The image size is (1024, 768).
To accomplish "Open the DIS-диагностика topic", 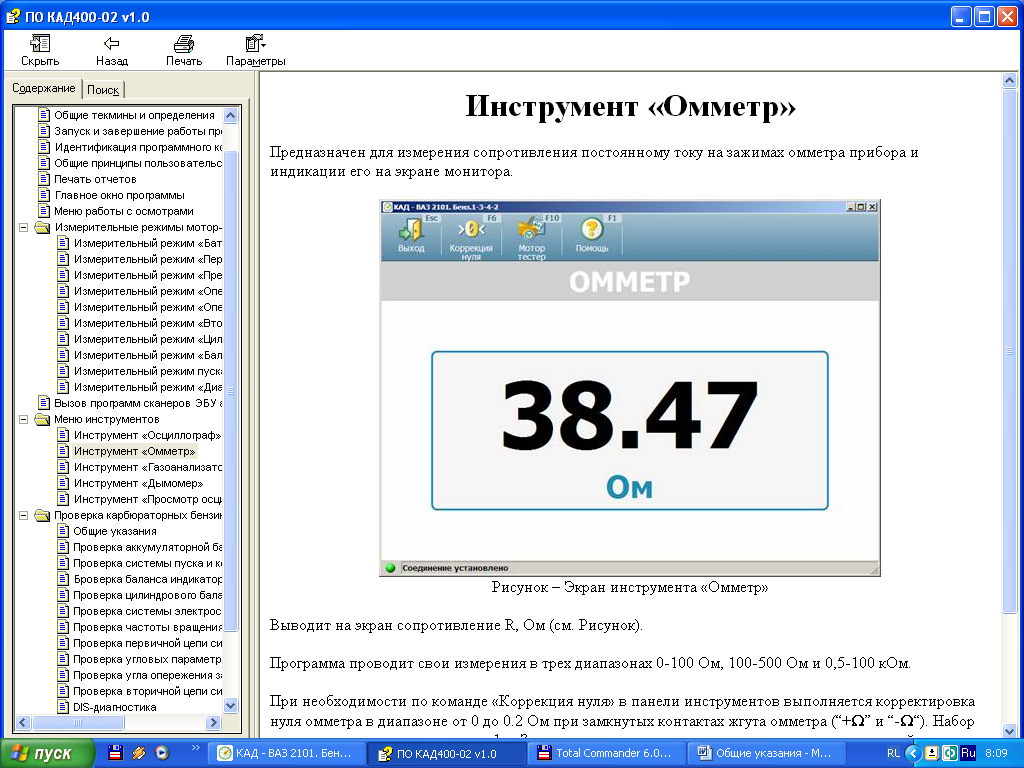I will (x=115, y=707).
